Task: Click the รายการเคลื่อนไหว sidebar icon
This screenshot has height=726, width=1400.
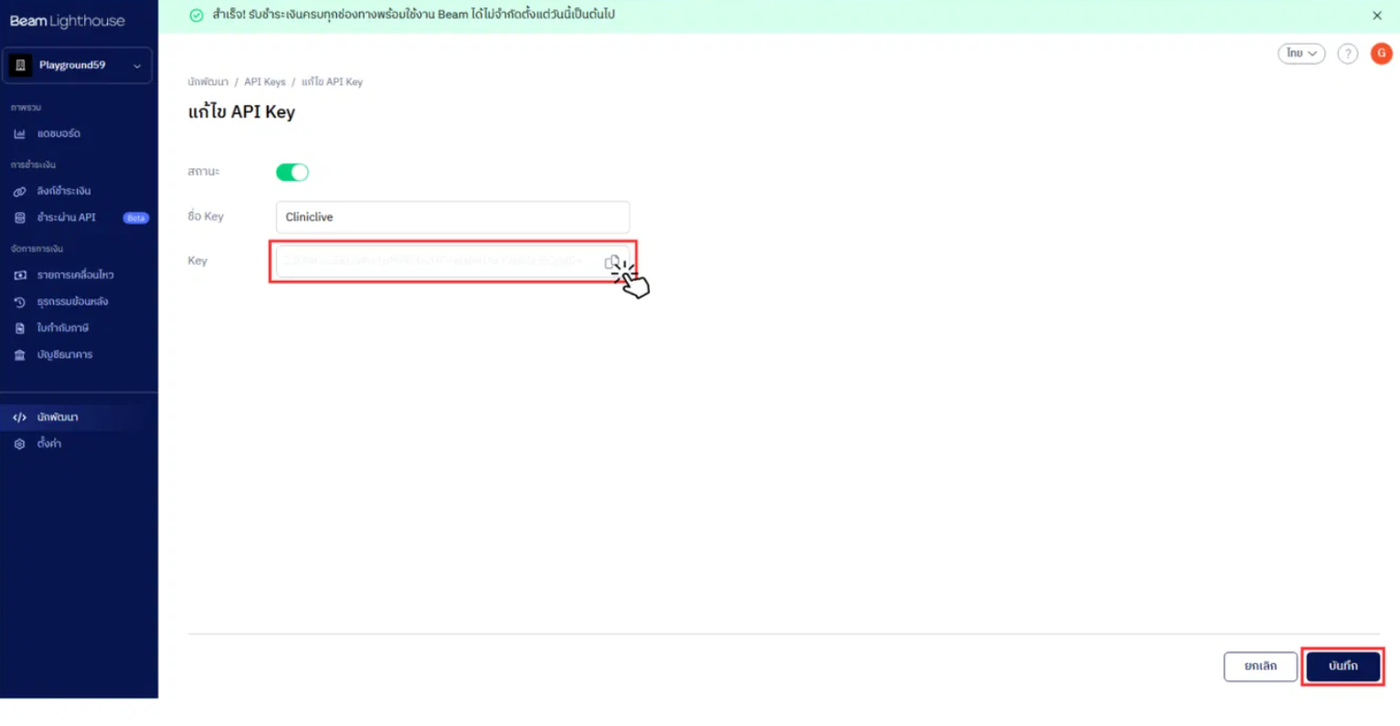Action: (x=20, y=275)
